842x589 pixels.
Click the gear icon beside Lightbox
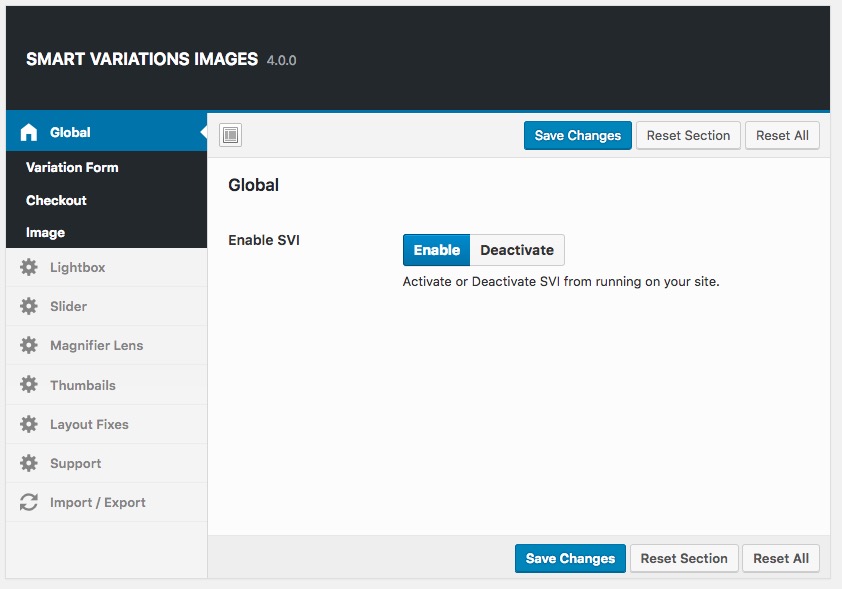pyautogui.click(x=29, y=267)
